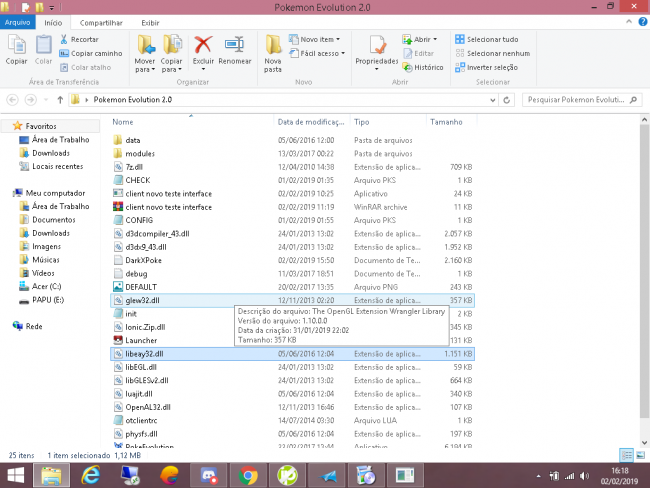This screenshot has height=488, width=650.
Task: Click Selecionar tudo
Action: pos(487,39)
